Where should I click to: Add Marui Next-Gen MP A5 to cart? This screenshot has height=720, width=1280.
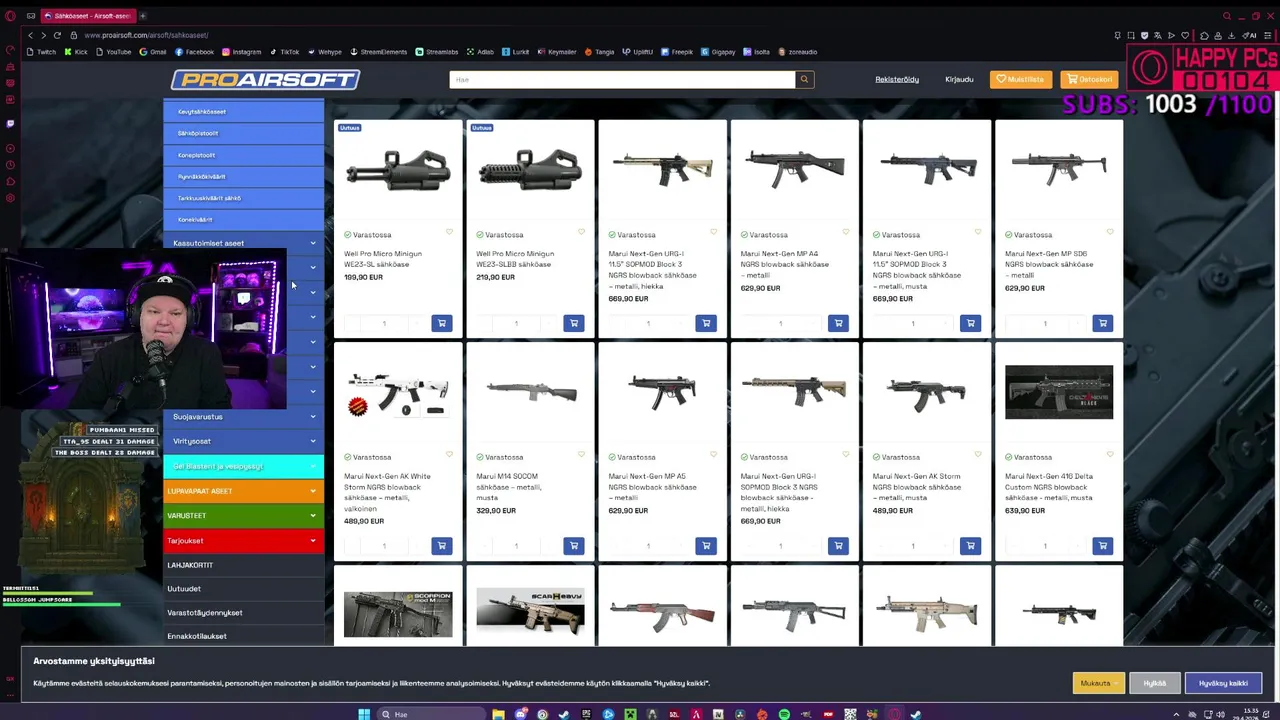pyautogui.click(x=706, y=545)
